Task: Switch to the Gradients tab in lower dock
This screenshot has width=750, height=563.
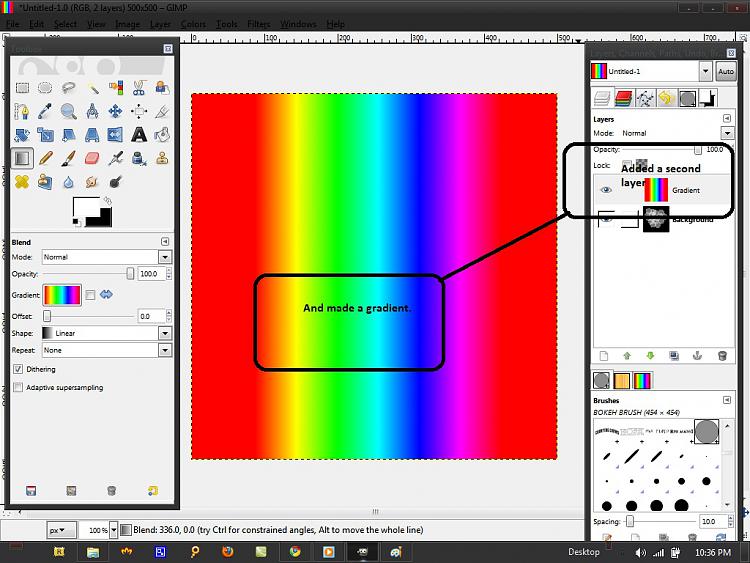Action: (642, 381)
